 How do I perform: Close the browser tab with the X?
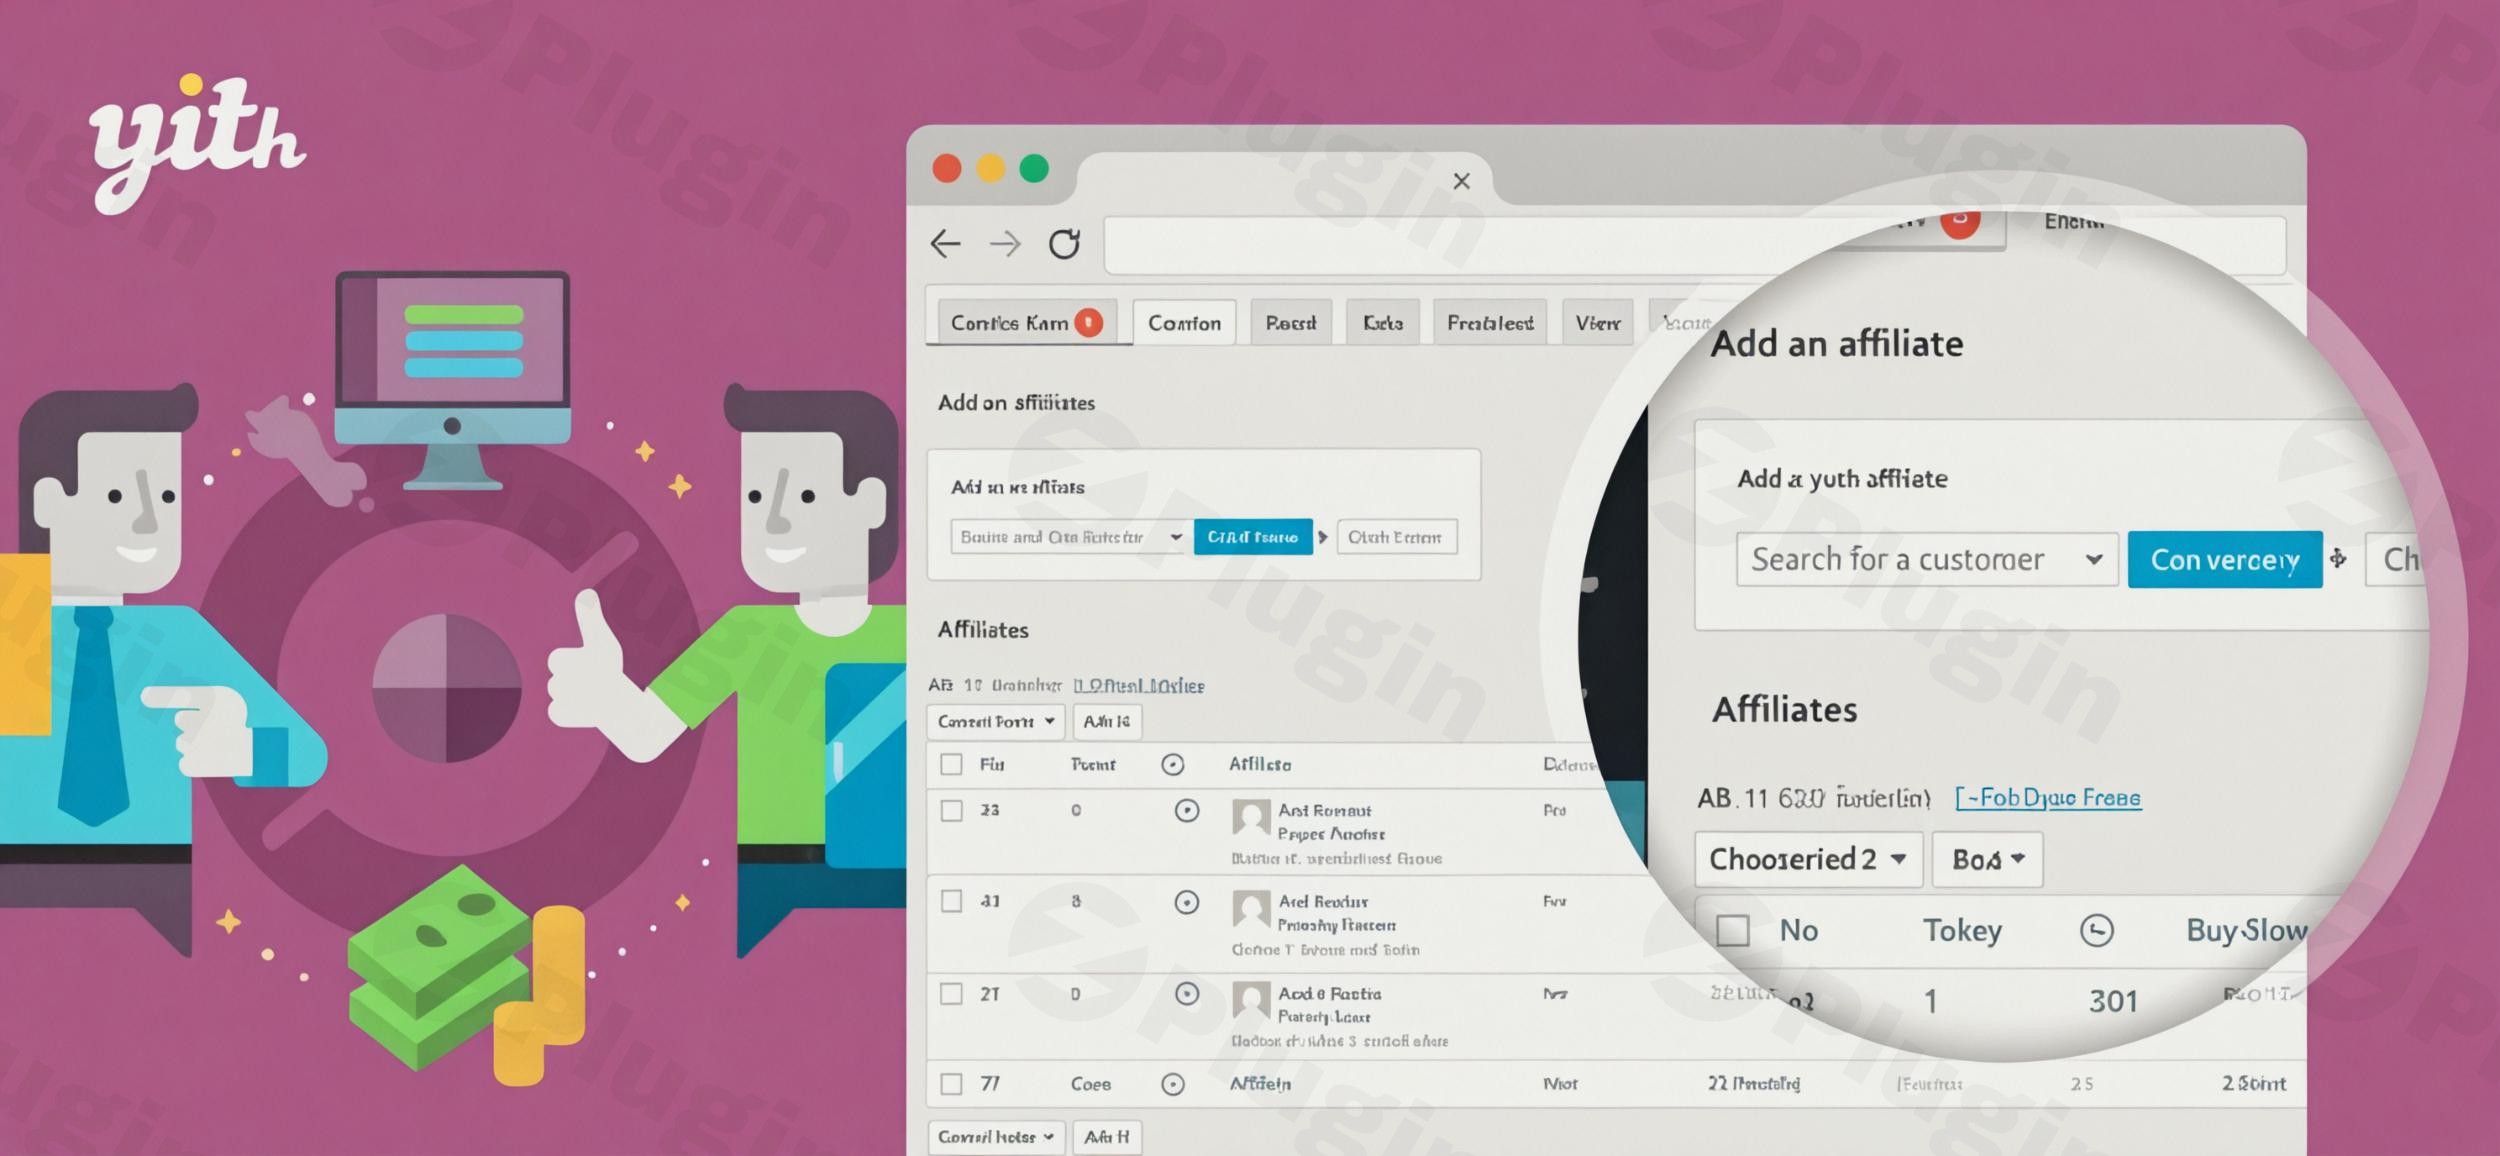[1461, 181]
